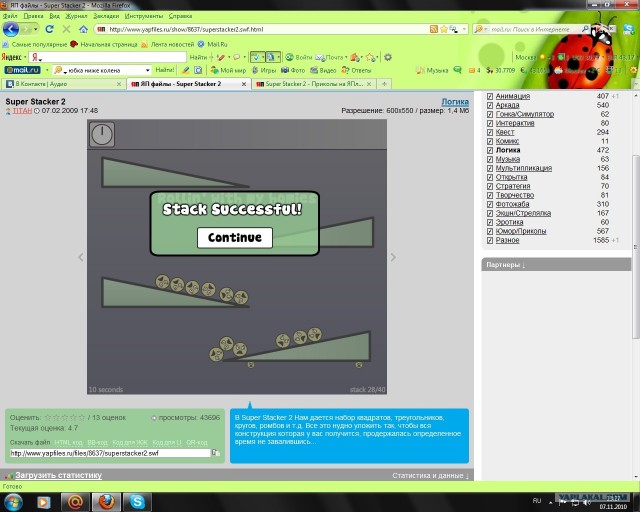Click Загрузить статистику link

point(58,475)
